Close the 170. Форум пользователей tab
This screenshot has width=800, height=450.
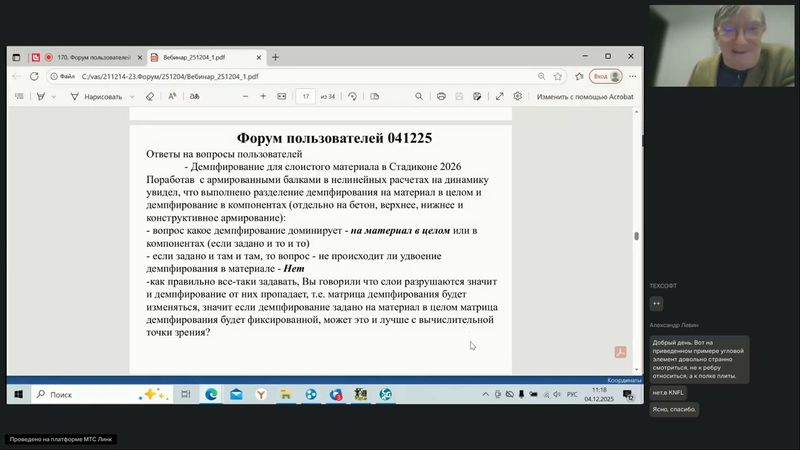[140, 58]
